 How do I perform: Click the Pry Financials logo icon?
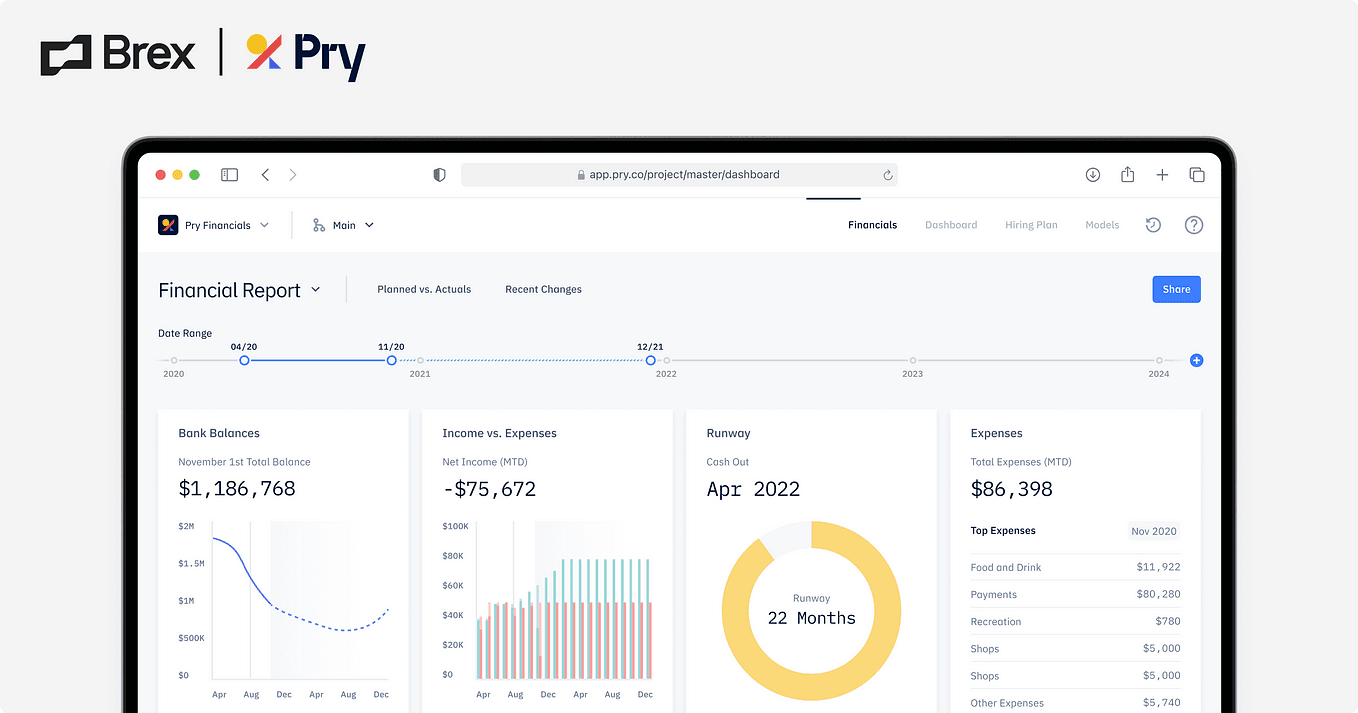pos(166,225)
